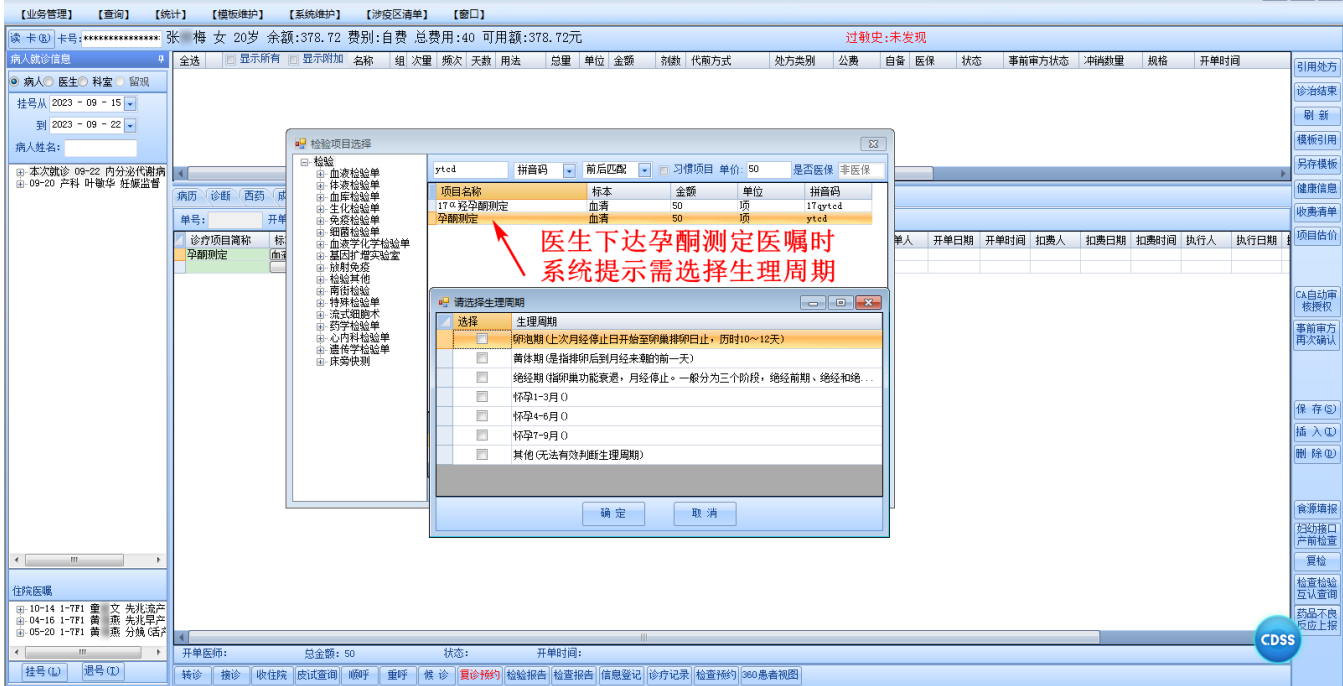
Task: Pin the 病人就诊信息 panel with pushpin icon
Action: tap(161, 59)
